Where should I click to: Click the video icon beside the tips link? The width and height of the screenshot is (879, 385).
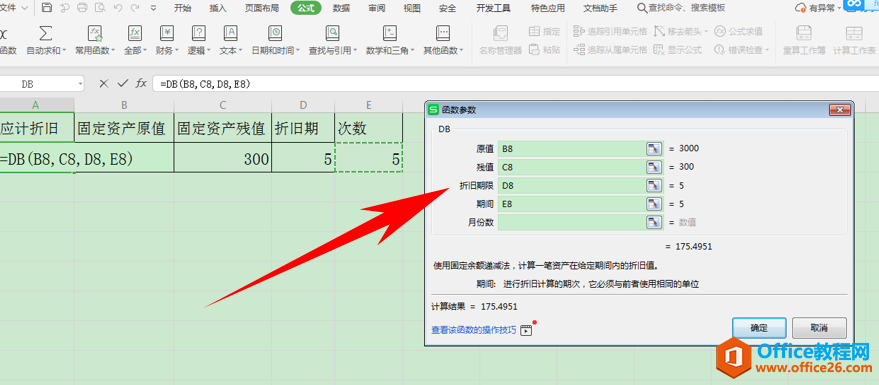pyautogui.click(x=526, y=330)
